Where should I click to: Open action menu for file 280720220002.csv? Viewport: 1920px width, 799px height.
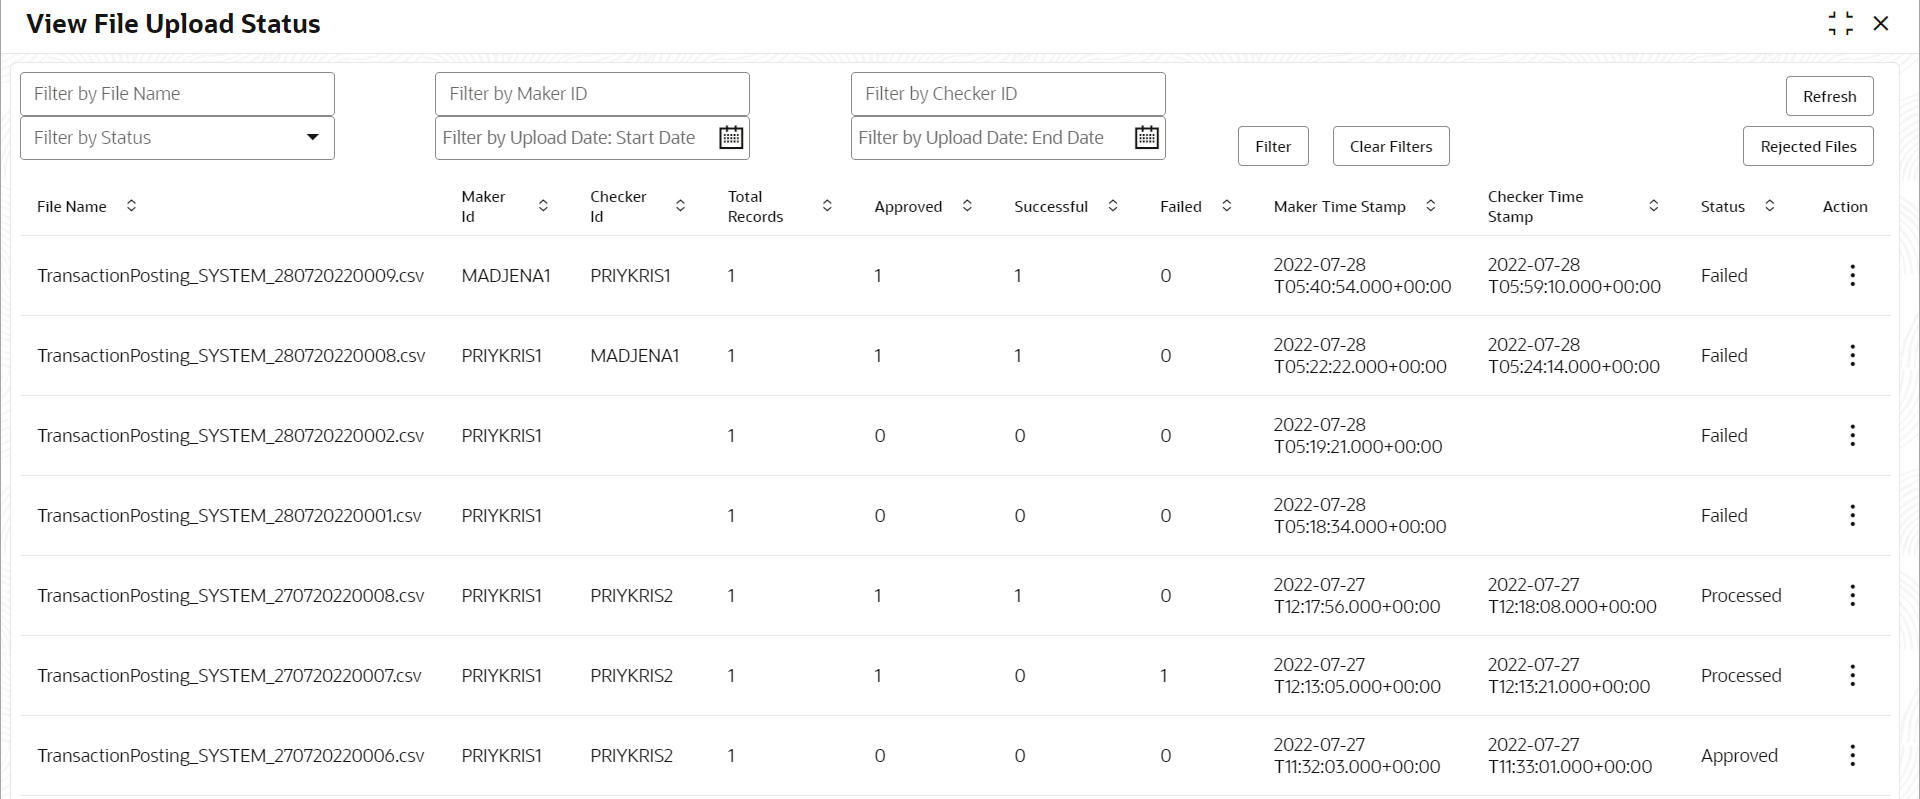pos(1852,435)
